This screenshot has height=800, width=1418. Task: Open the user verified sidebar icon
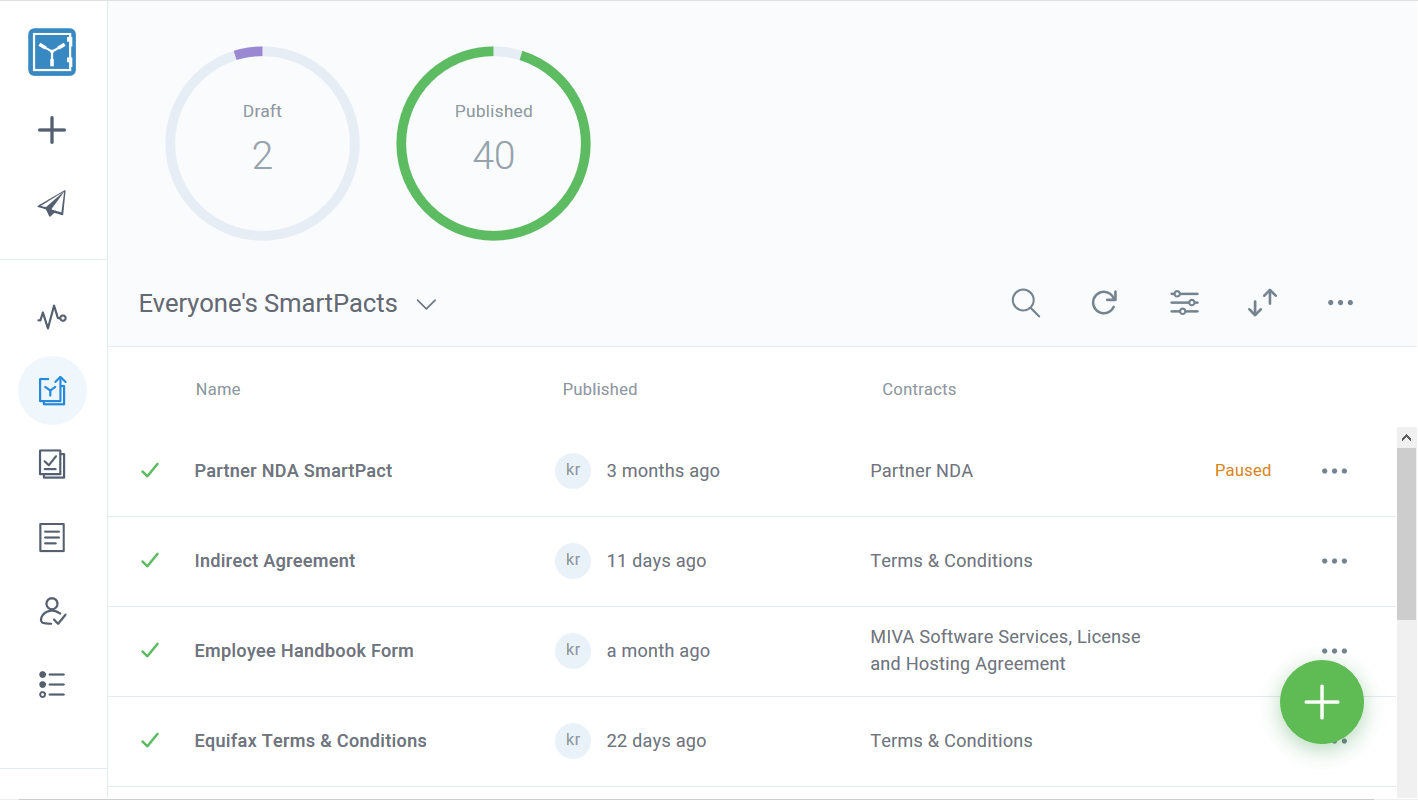click(x=52, y=611)
